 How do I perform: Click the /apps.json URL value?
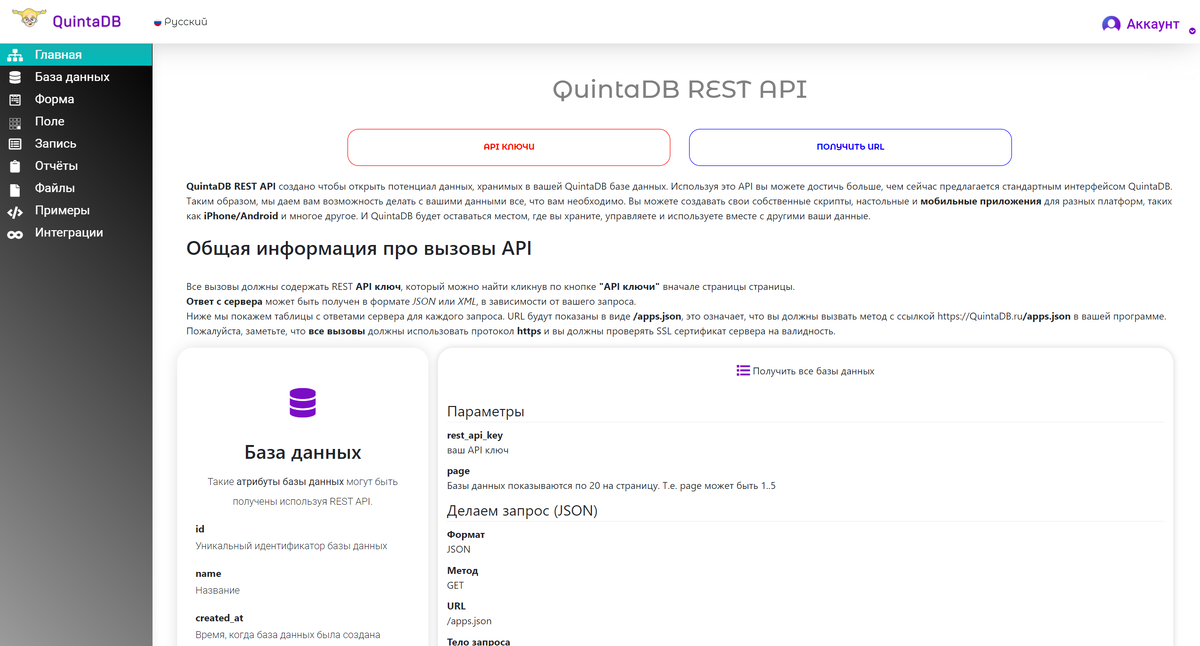coord(469,621)
